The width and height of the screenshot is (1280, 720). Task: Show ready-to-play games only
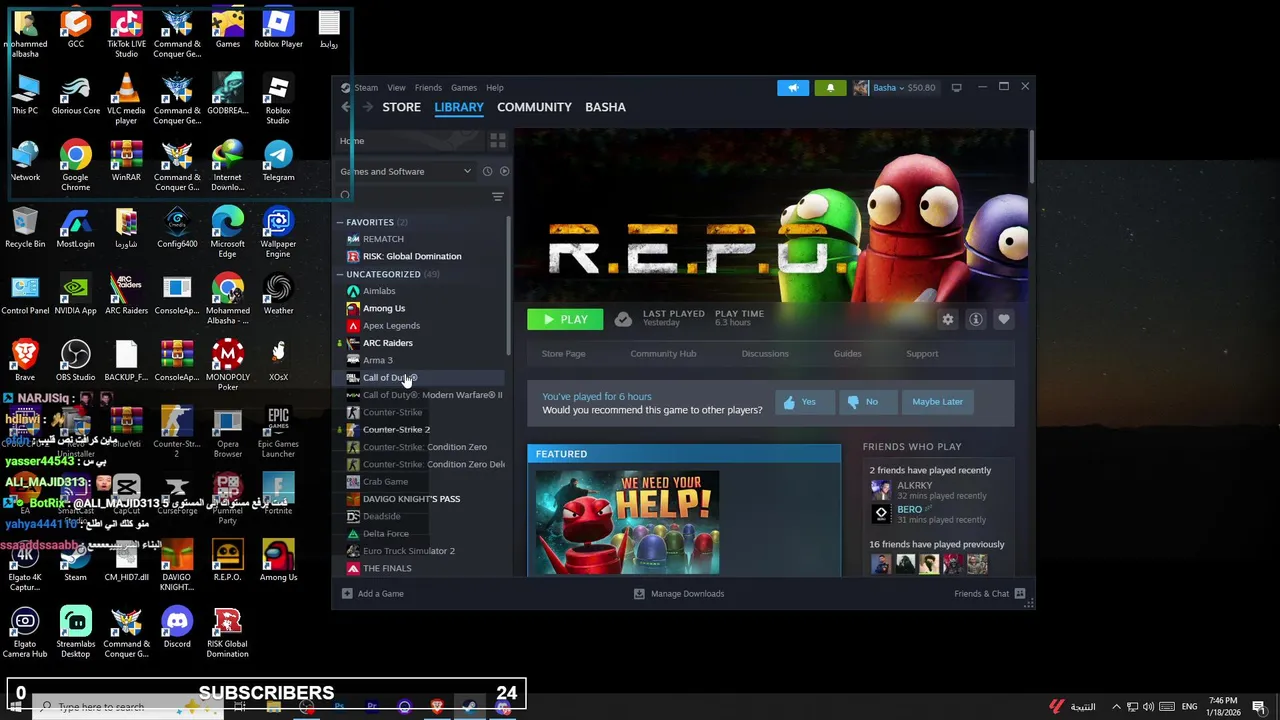pos(504,171)
